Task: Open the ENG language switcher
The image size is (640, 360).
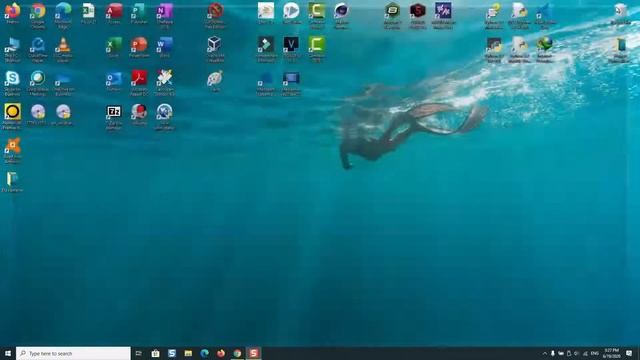Action: click(x=595, y=353)
